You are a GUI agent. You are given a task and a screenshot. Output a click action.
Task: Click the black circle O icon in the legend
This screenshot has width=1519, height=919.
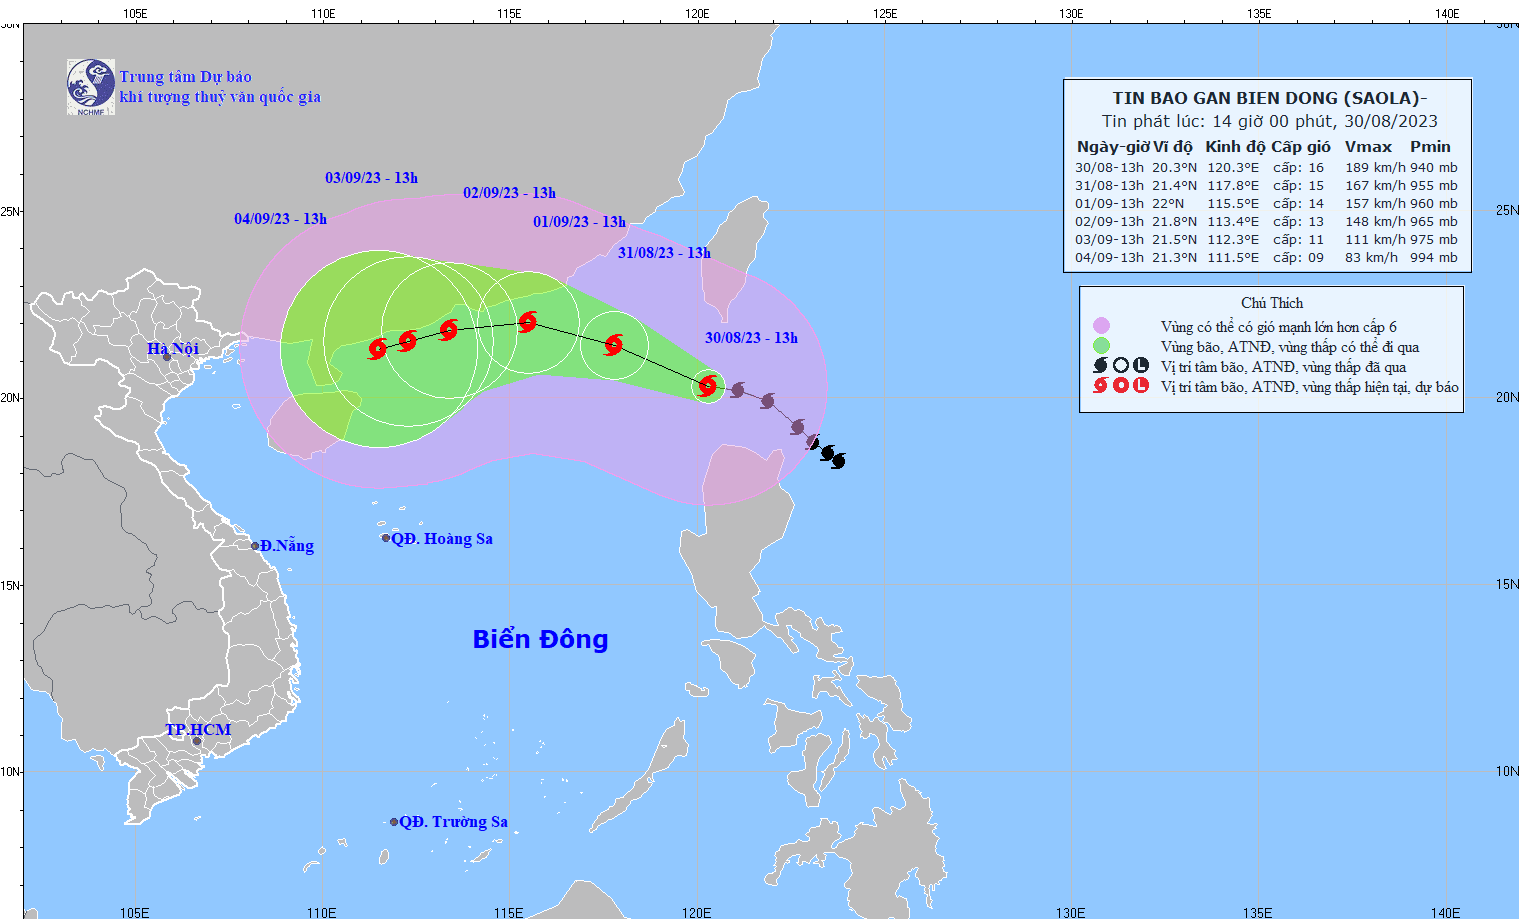click(1121, 366)
